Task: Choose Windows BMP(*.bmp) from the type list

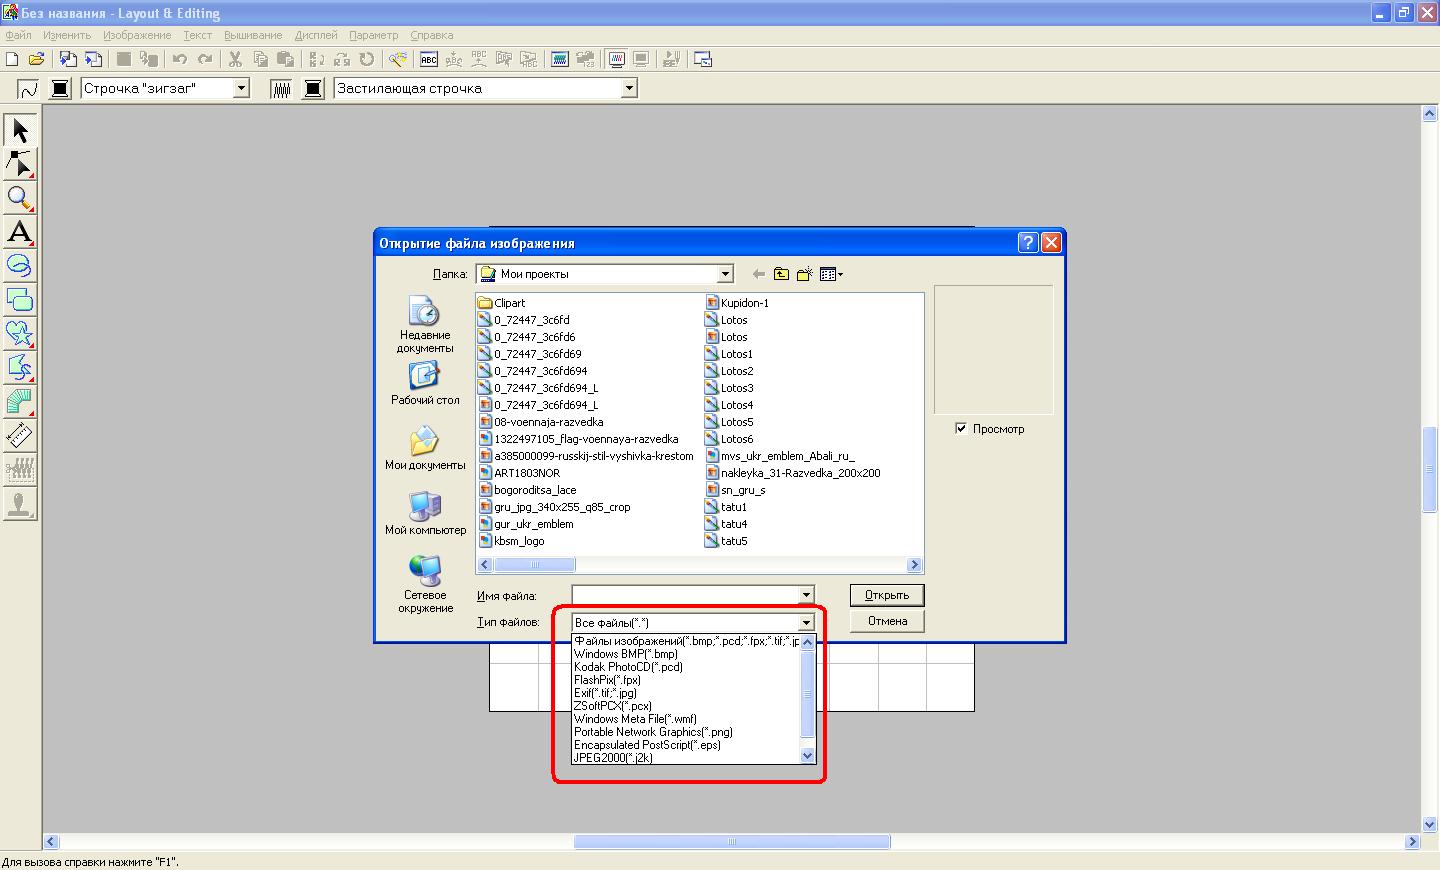Action: click(x=626, y=654)
